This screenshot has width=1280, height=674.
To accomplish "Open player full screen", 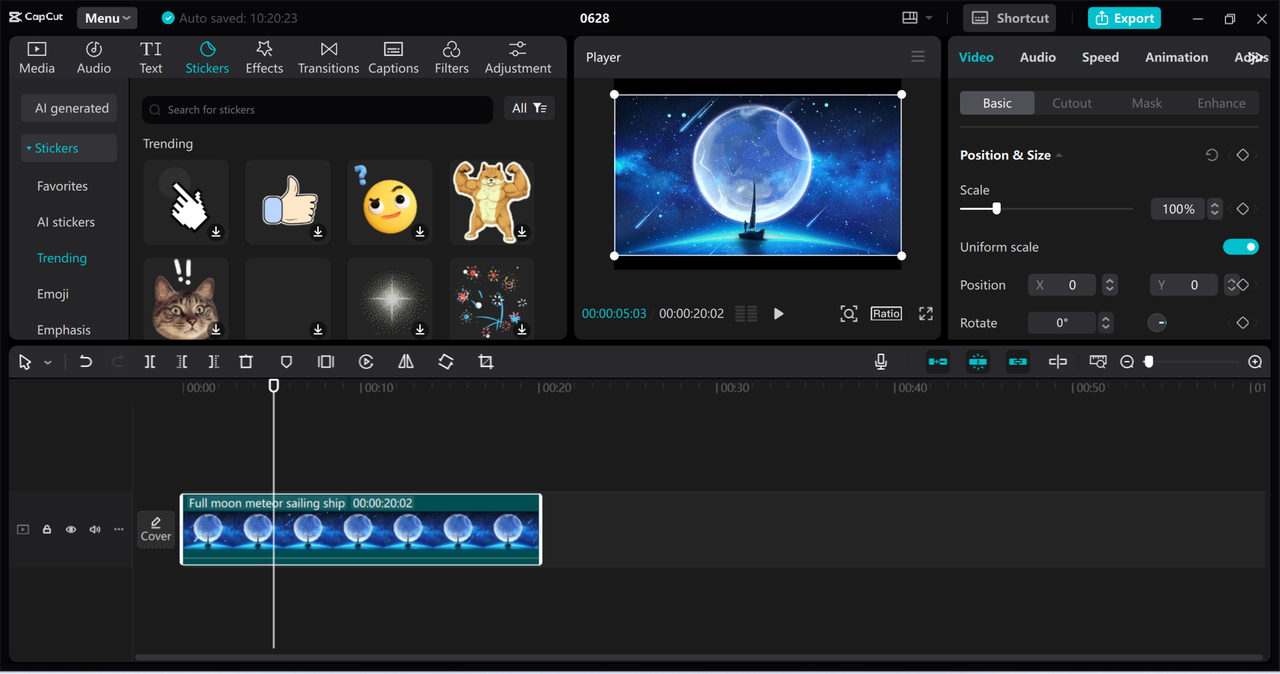I will click(x=926, y=313).
